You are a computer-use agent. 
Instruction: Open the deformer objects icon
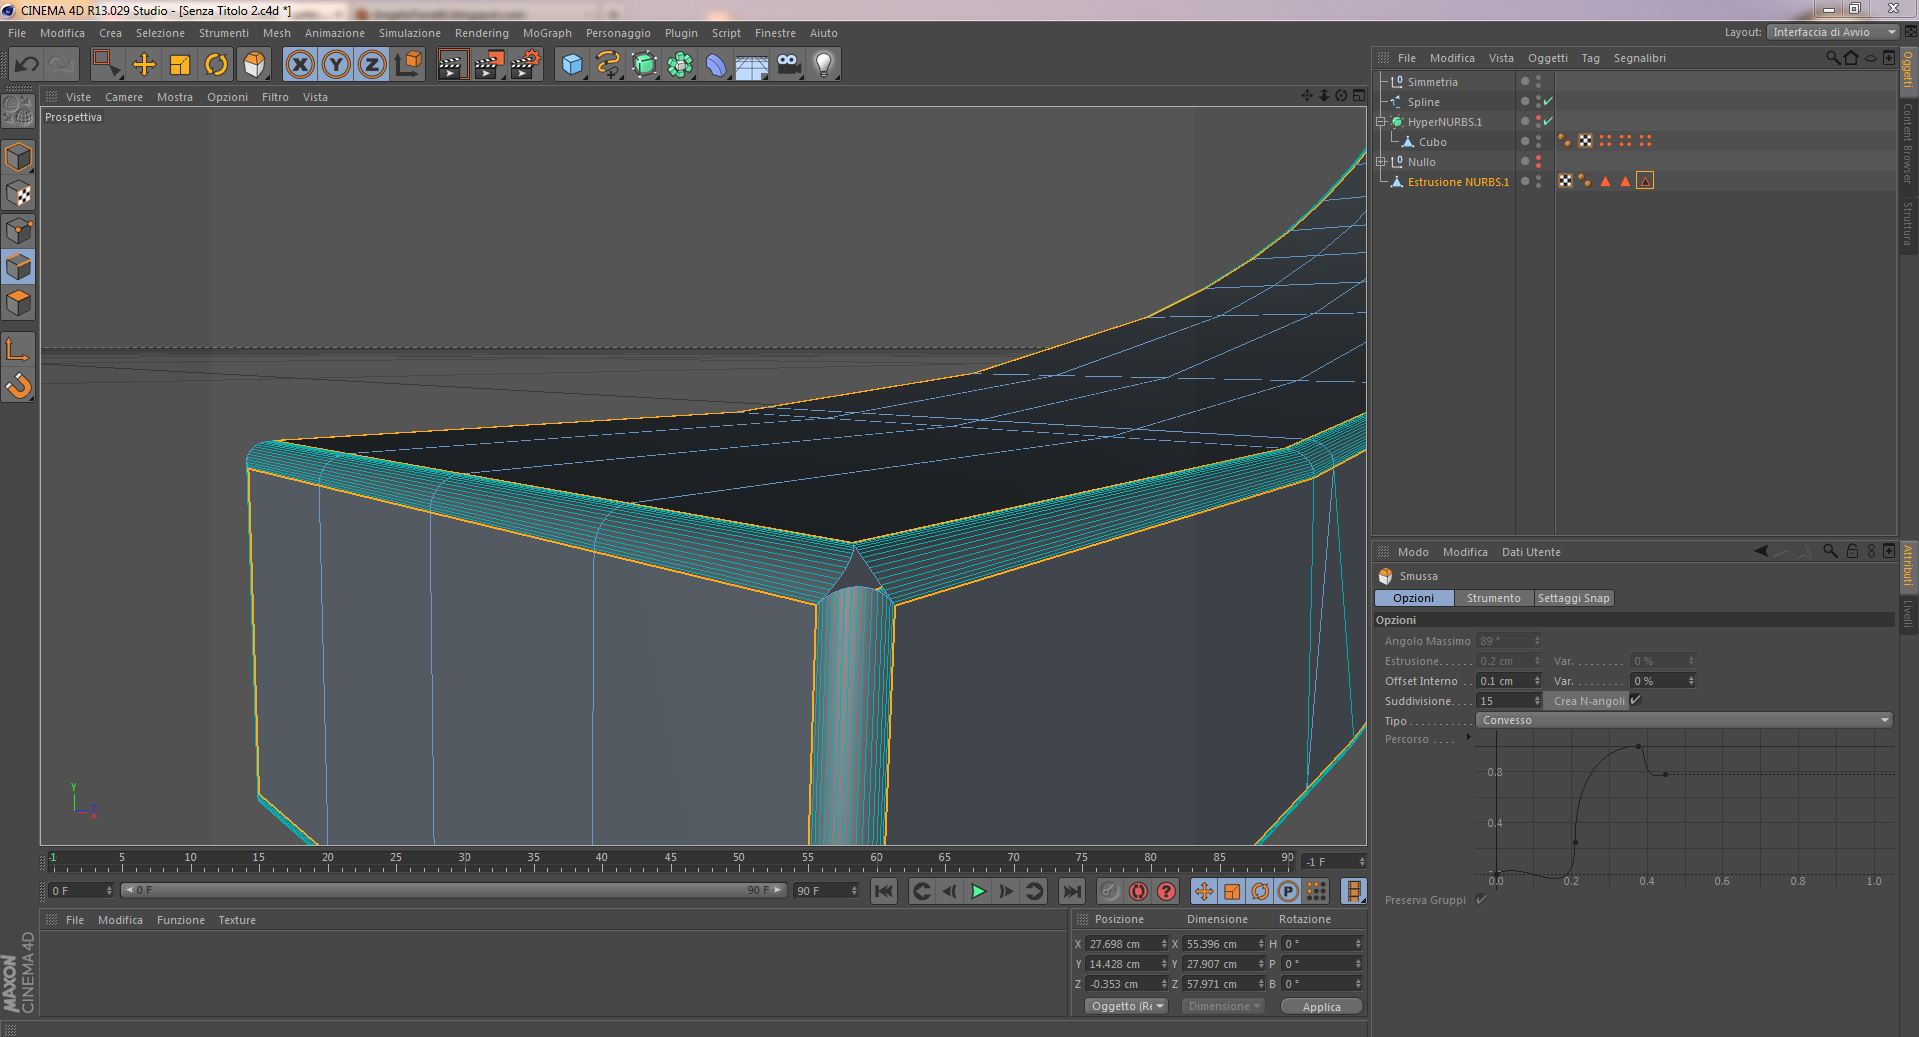click(716, 65)
